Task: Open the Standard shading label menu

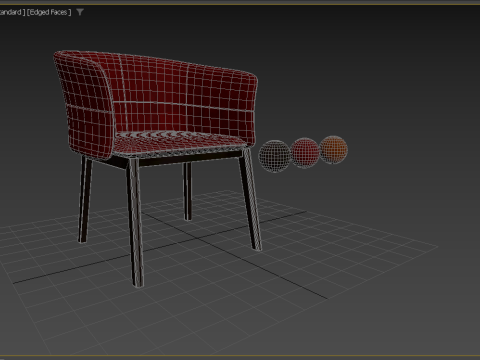Action: (x=12, y=12)
